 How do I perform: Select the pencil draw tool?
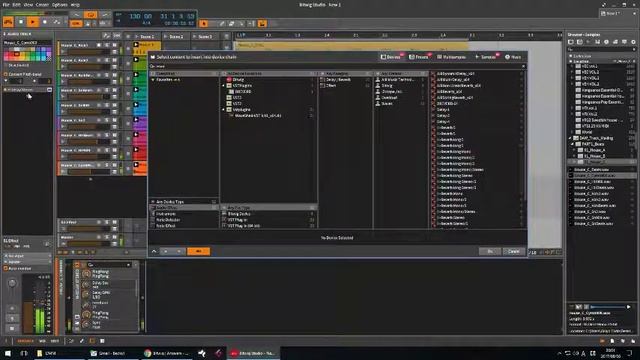pos(222,24)
